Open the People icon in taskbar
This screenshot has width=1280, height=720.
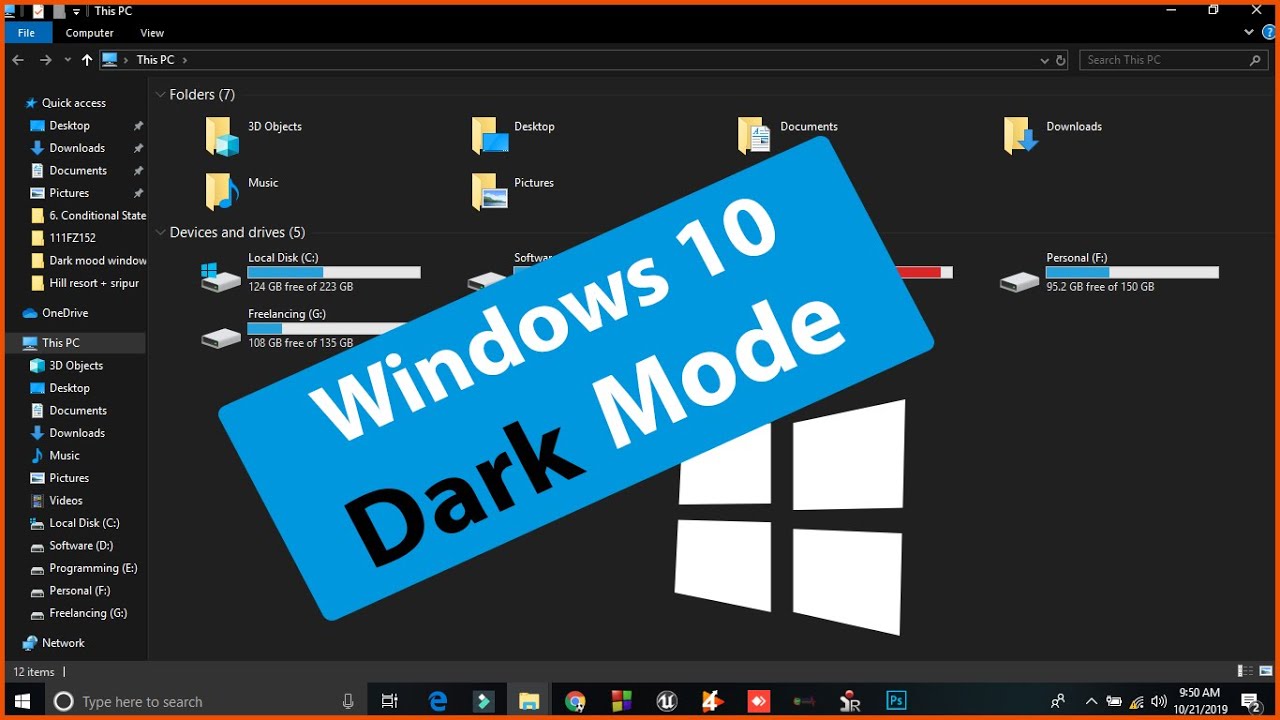(1057, 702)
